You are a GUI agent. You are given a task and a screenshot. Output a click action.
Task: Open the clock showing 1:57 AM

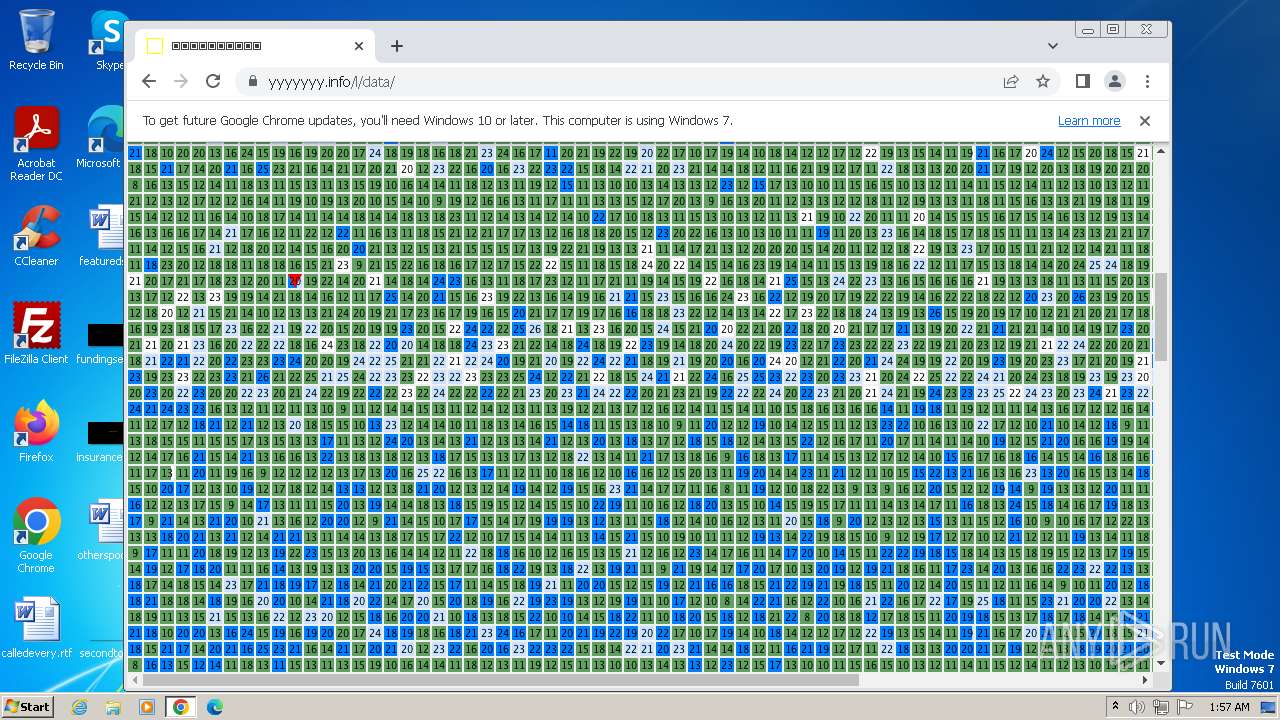tap(1228, 707)
